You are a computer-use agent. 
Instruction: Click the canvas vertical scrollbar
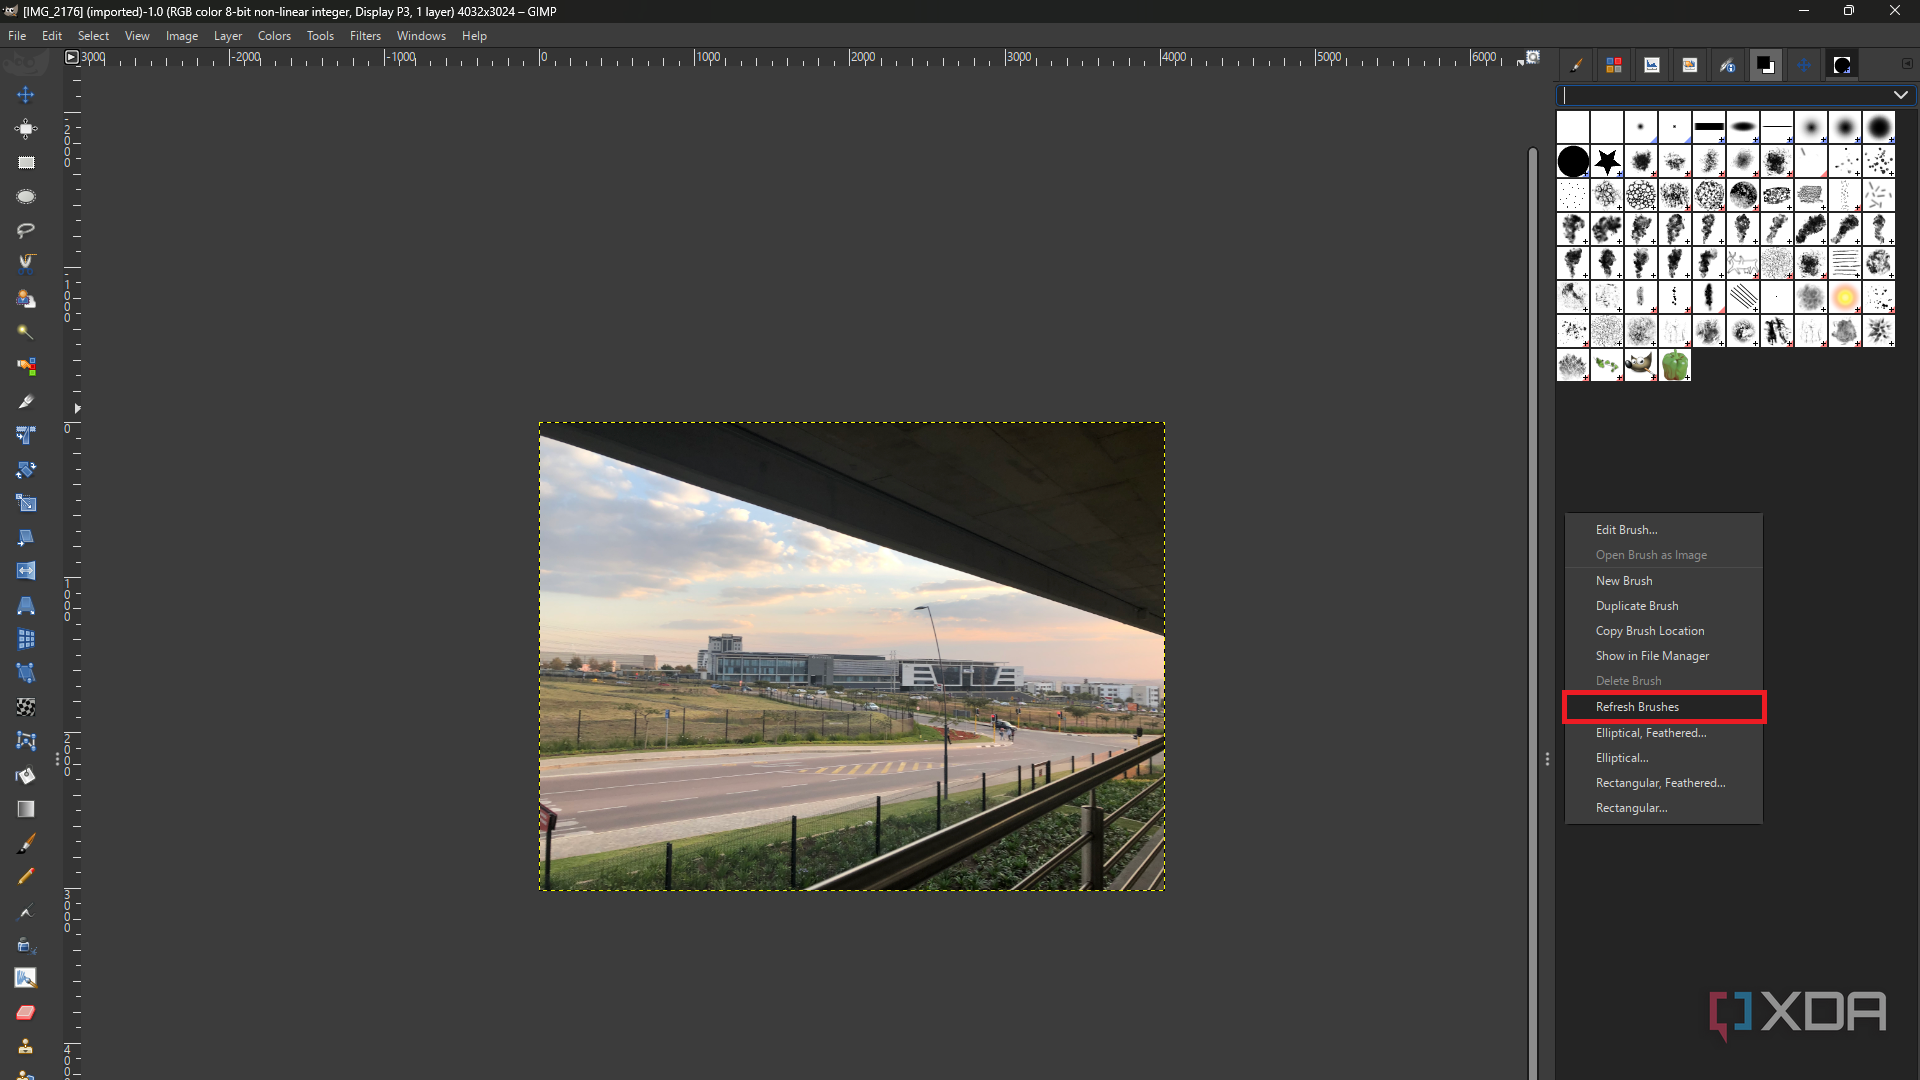(x=1532, y=612)
